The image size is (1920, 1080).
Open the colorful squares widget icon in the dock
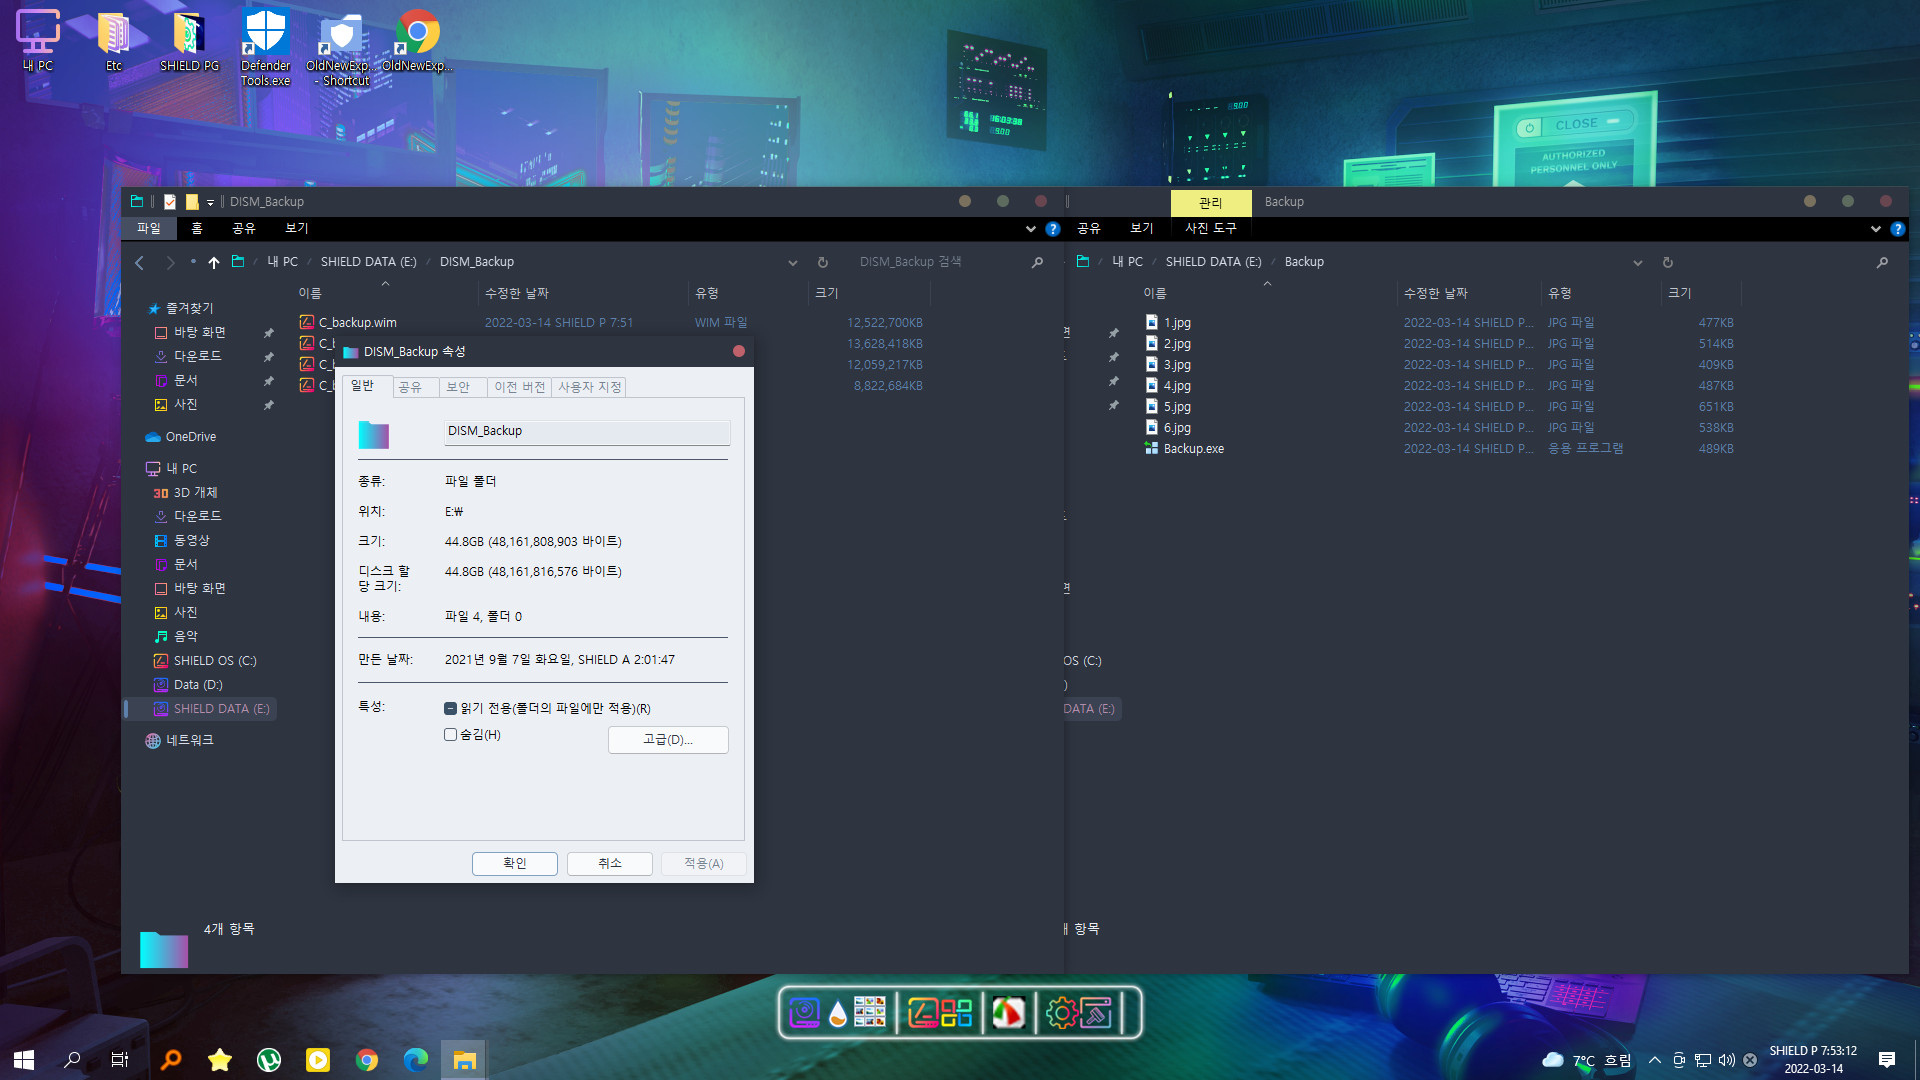957,1013
